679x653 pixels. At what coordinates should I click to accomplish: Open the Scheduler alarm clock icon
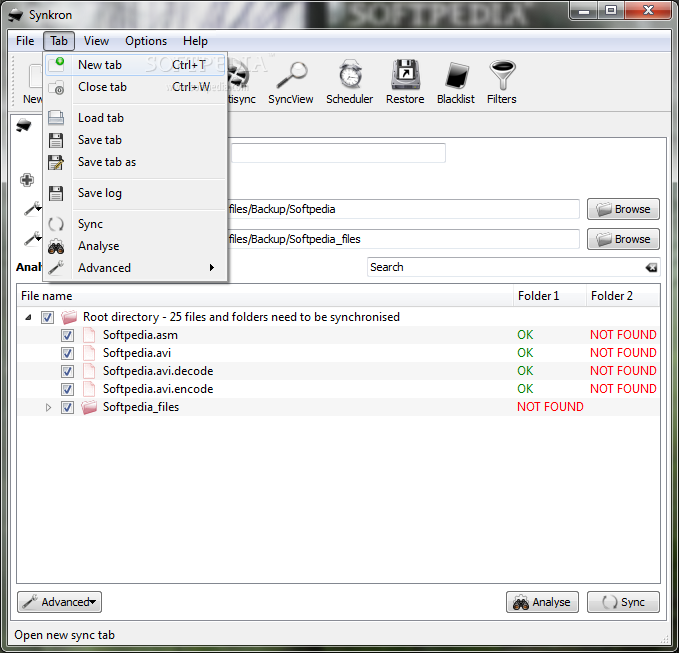pos(350,74)
